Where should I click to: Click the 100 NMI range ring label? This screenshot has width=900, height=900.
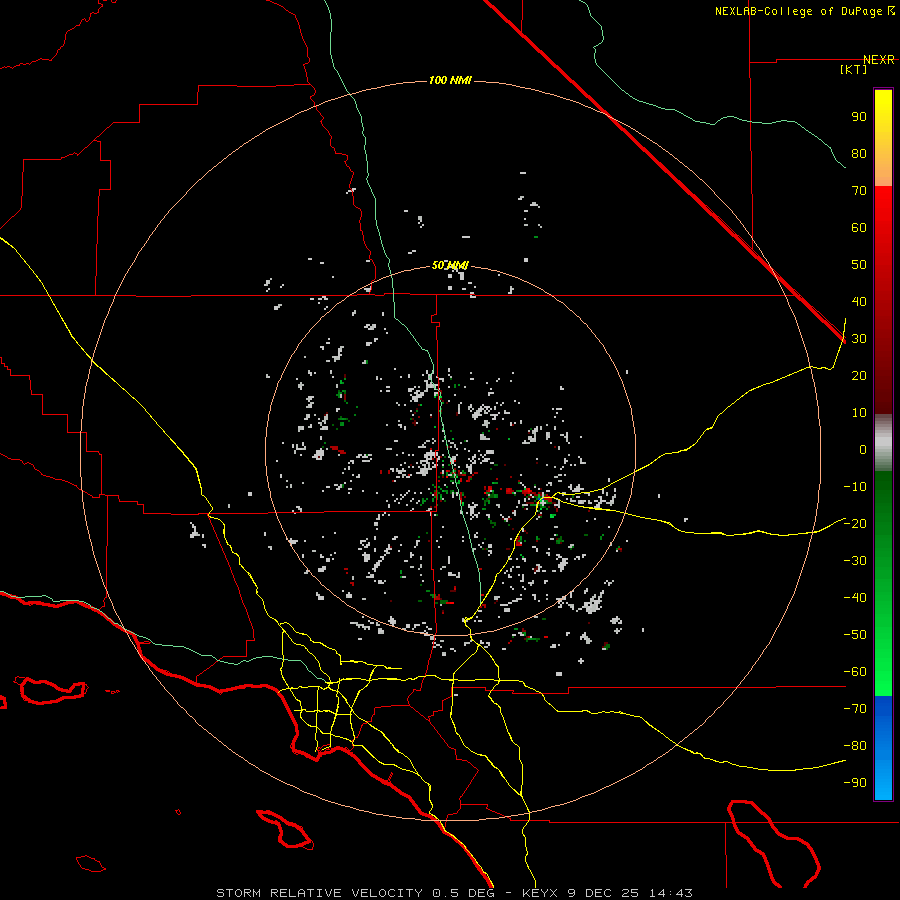[x=450, y=80]
